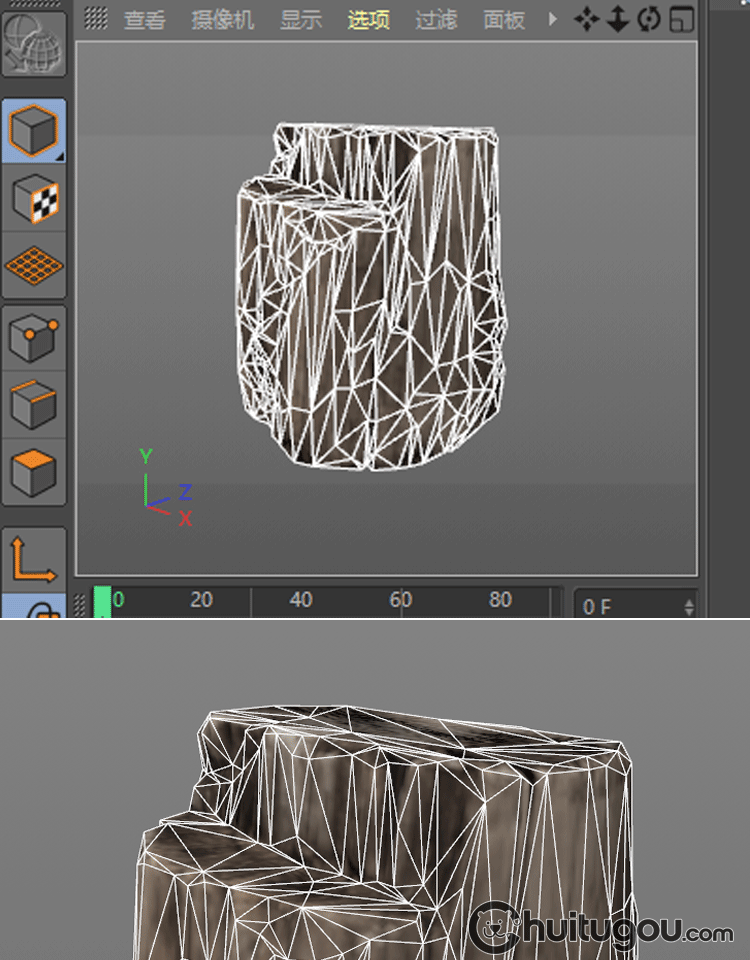Open the 摄像机 menu
750x960 pixels.
(x=223, y=20)
